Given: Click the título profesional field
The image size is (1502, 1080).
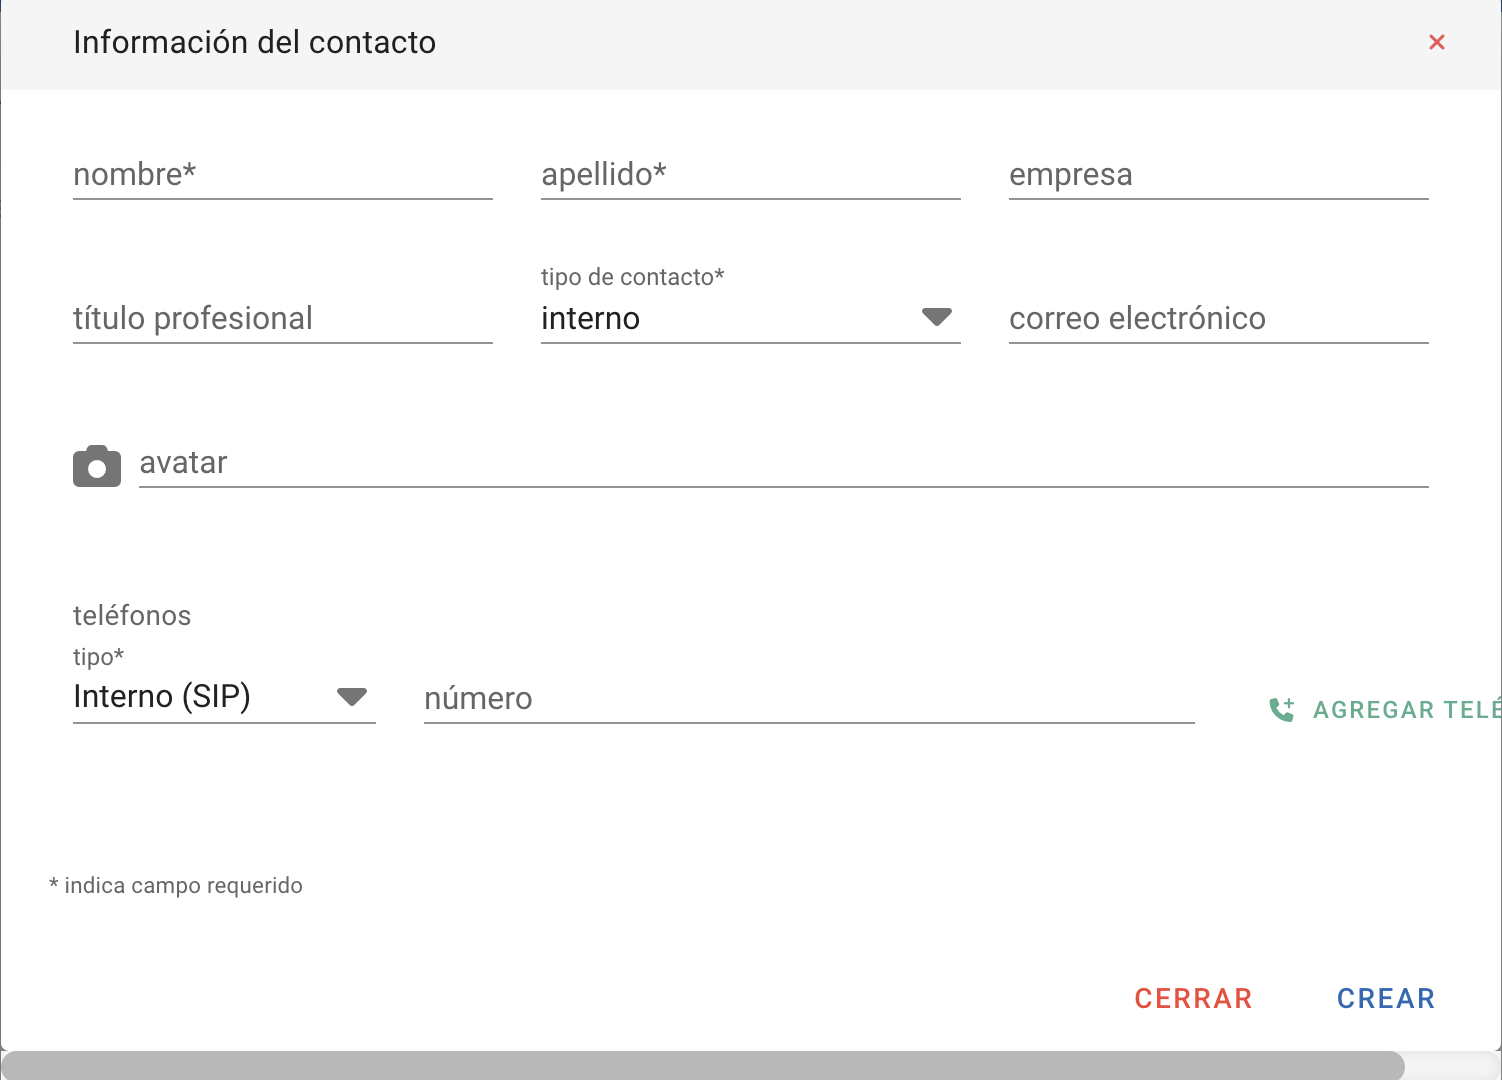Looking at the screenshot, I should pos(282,319).
